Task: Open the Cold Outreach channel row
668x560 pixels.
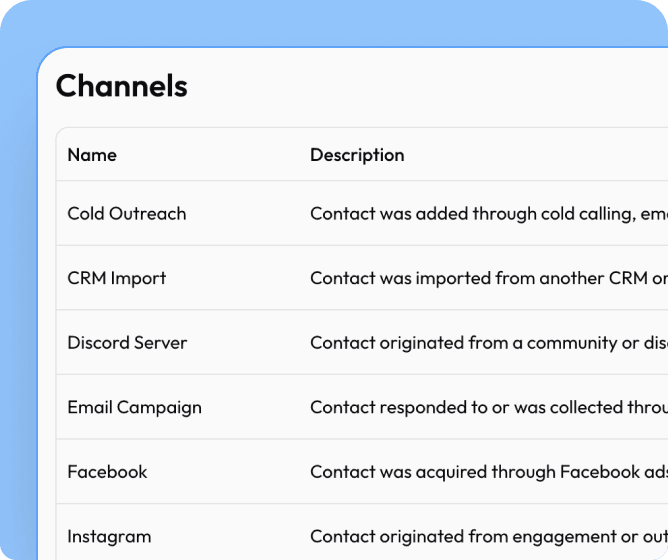Action: [x=362, y=213]
